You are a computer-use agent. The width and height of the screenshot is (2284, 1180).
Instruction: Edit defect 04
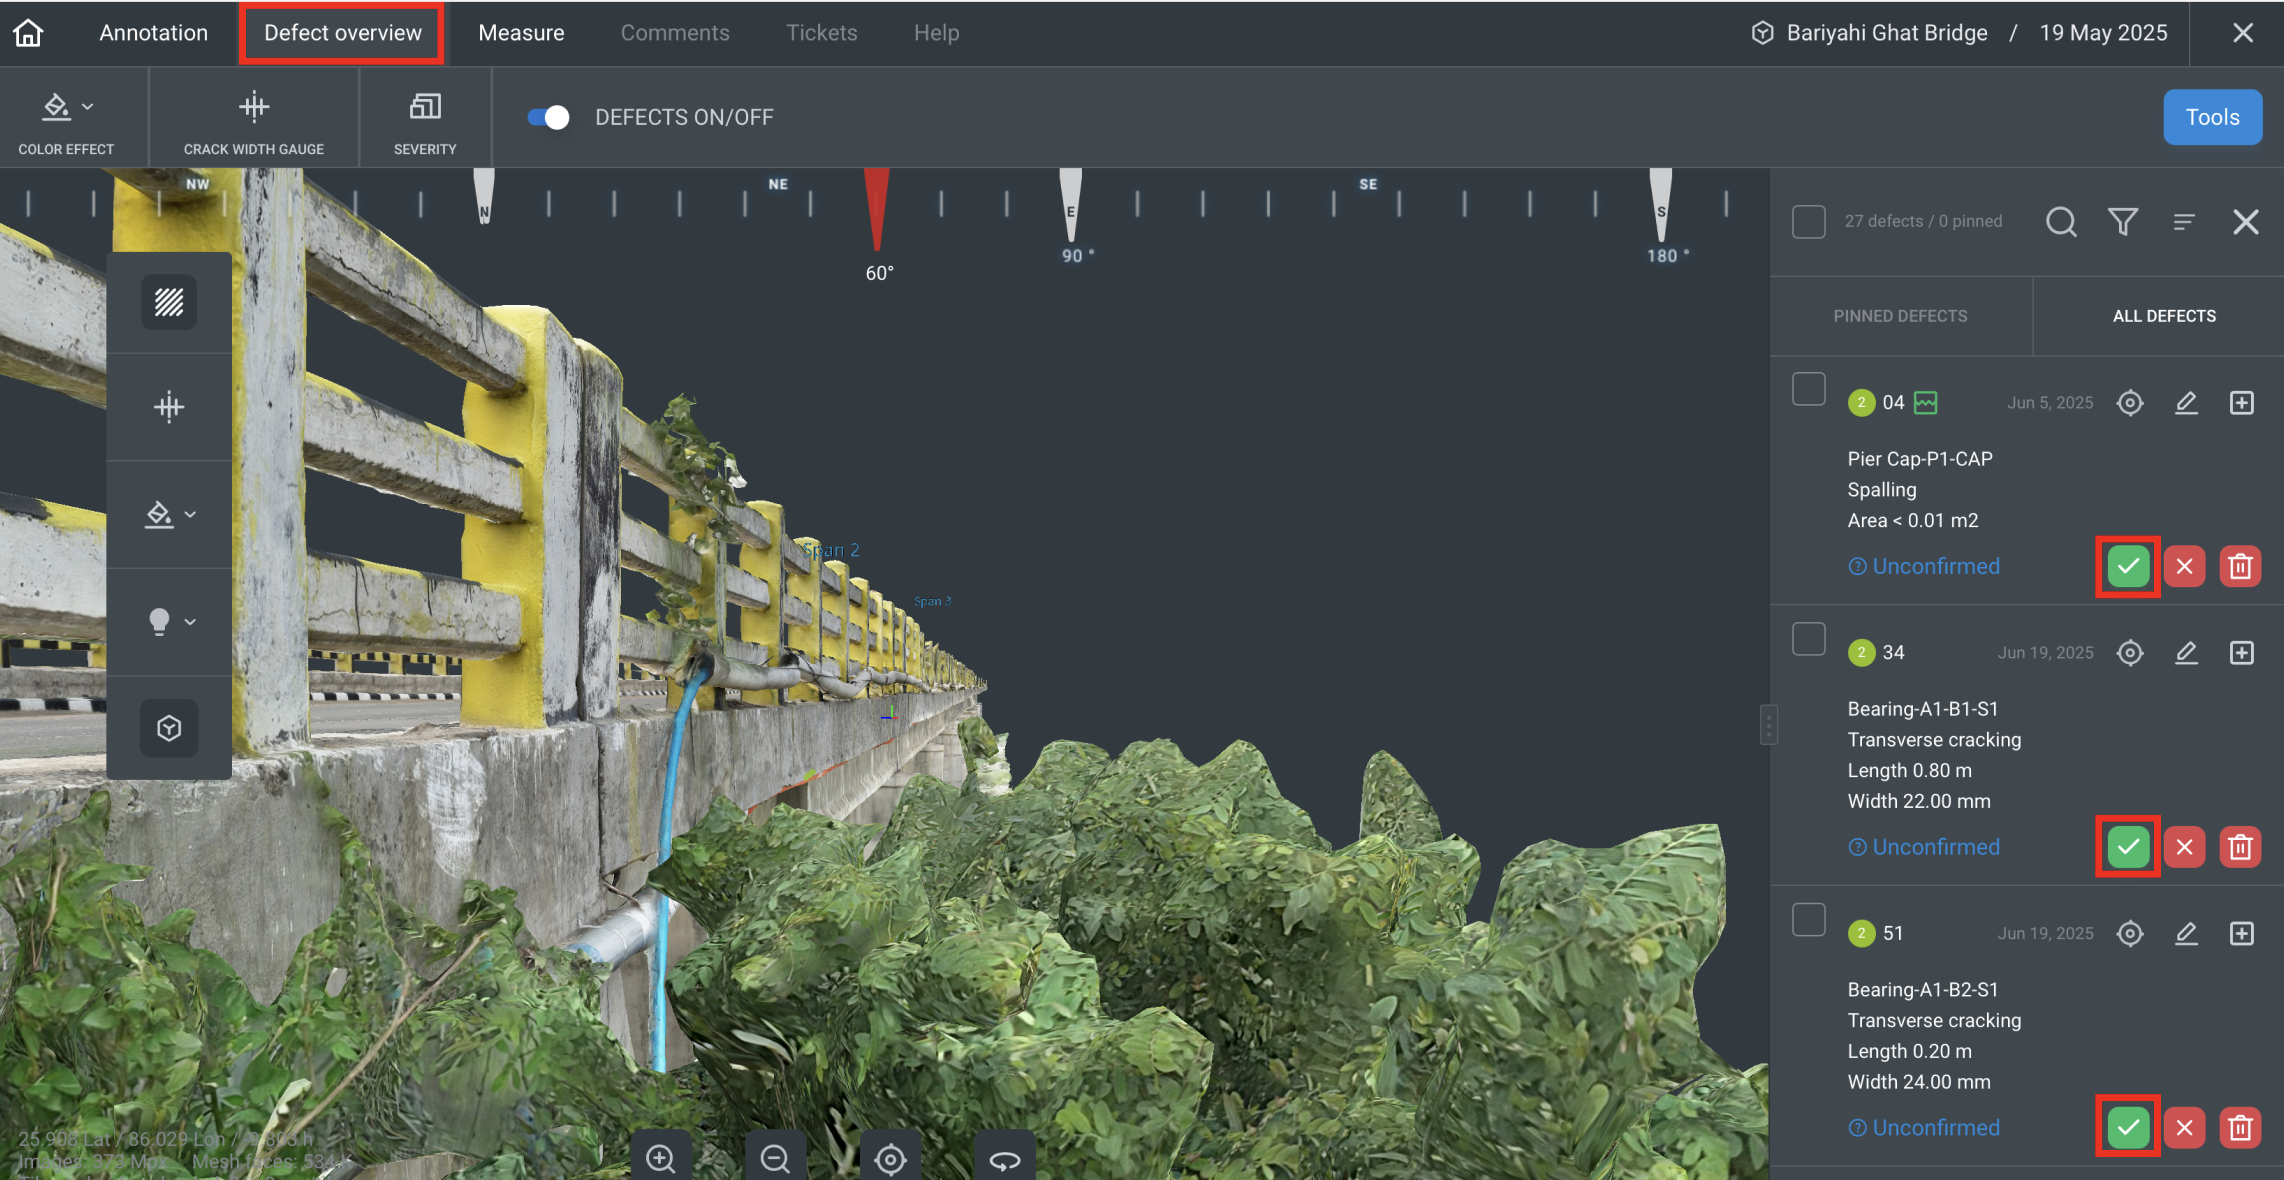point(2186,402)
